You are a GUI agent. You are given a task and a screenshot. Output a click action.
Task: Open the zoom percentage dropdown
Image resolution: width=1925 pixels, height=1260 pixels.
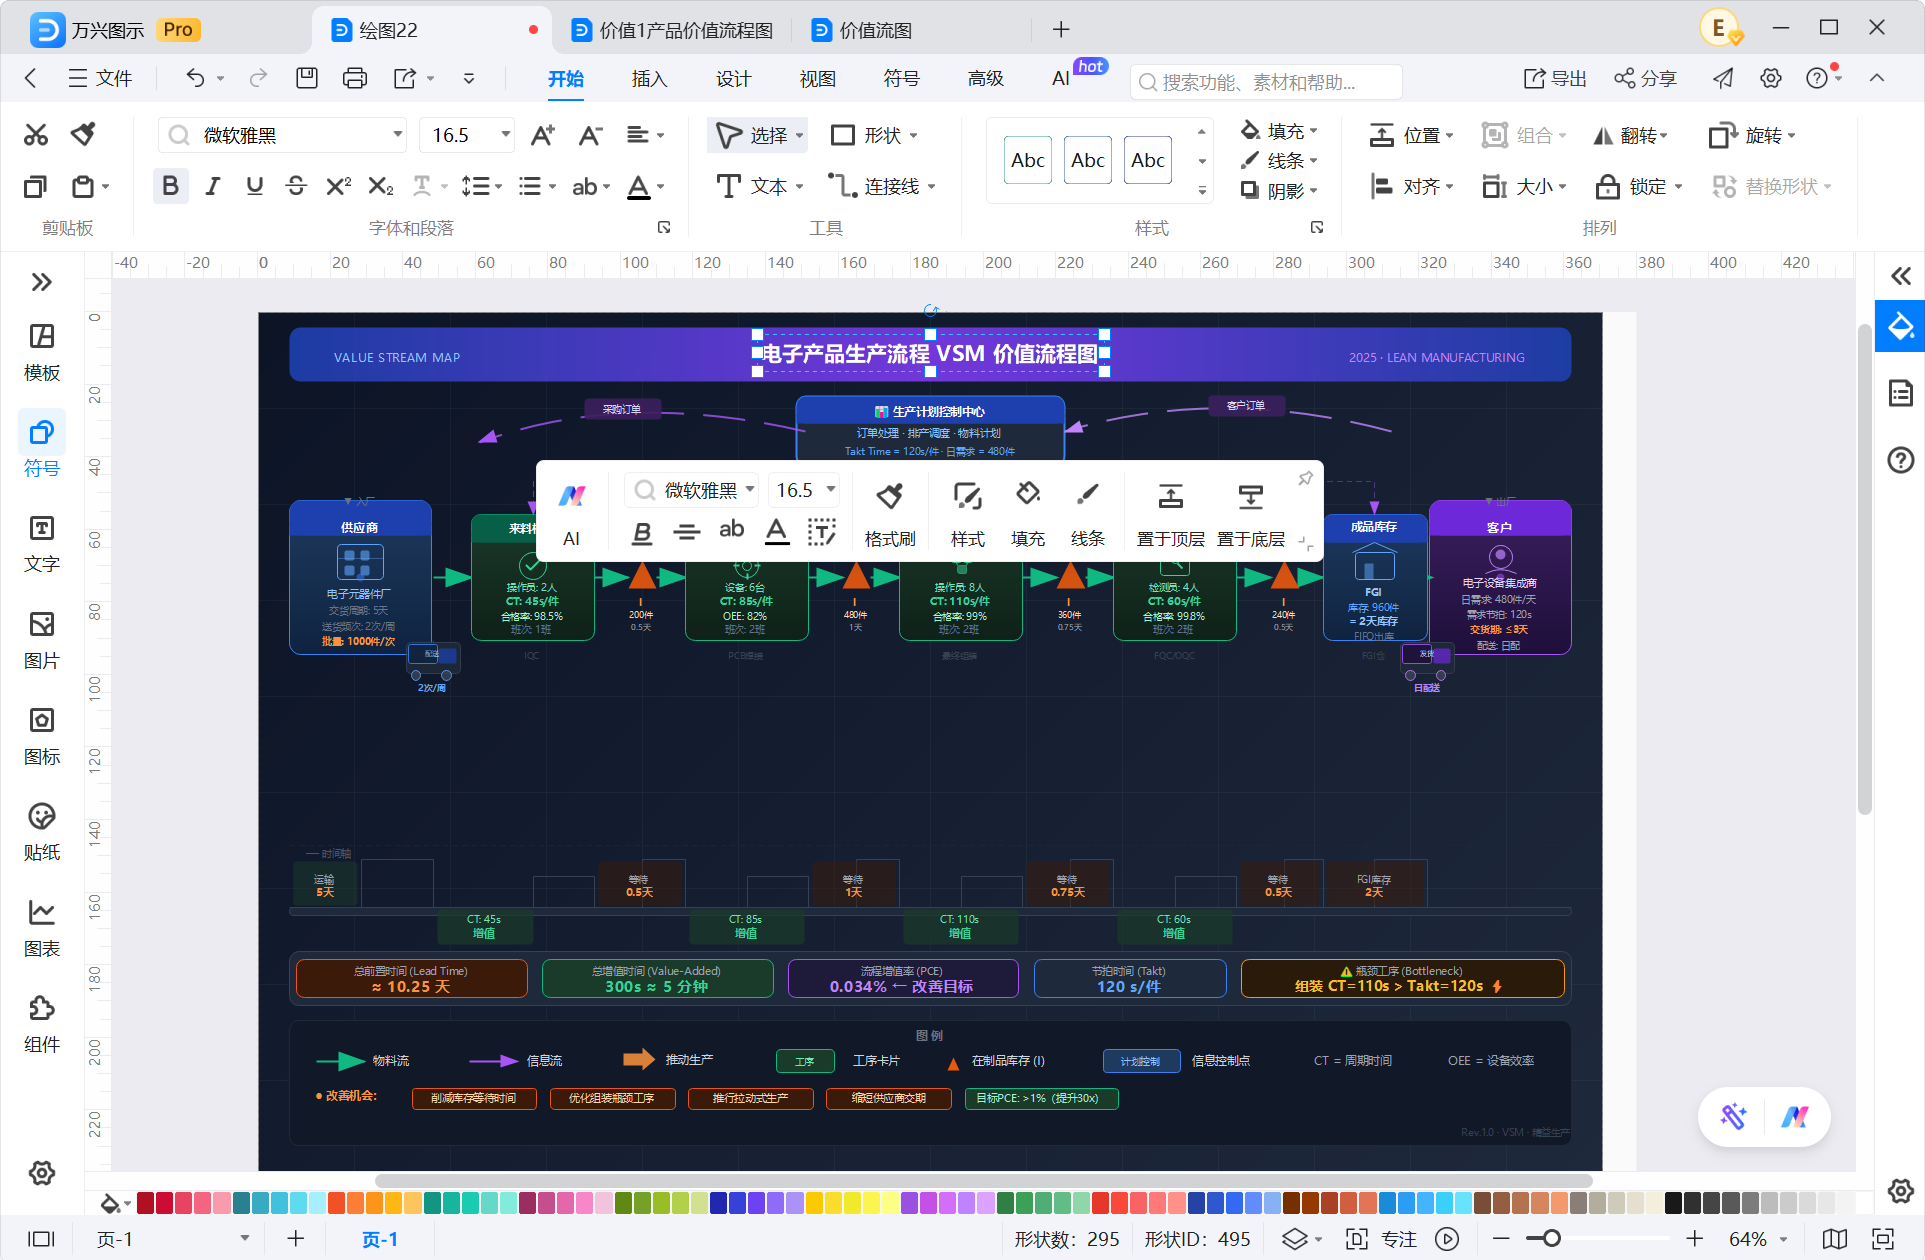click(1783, 1240)
